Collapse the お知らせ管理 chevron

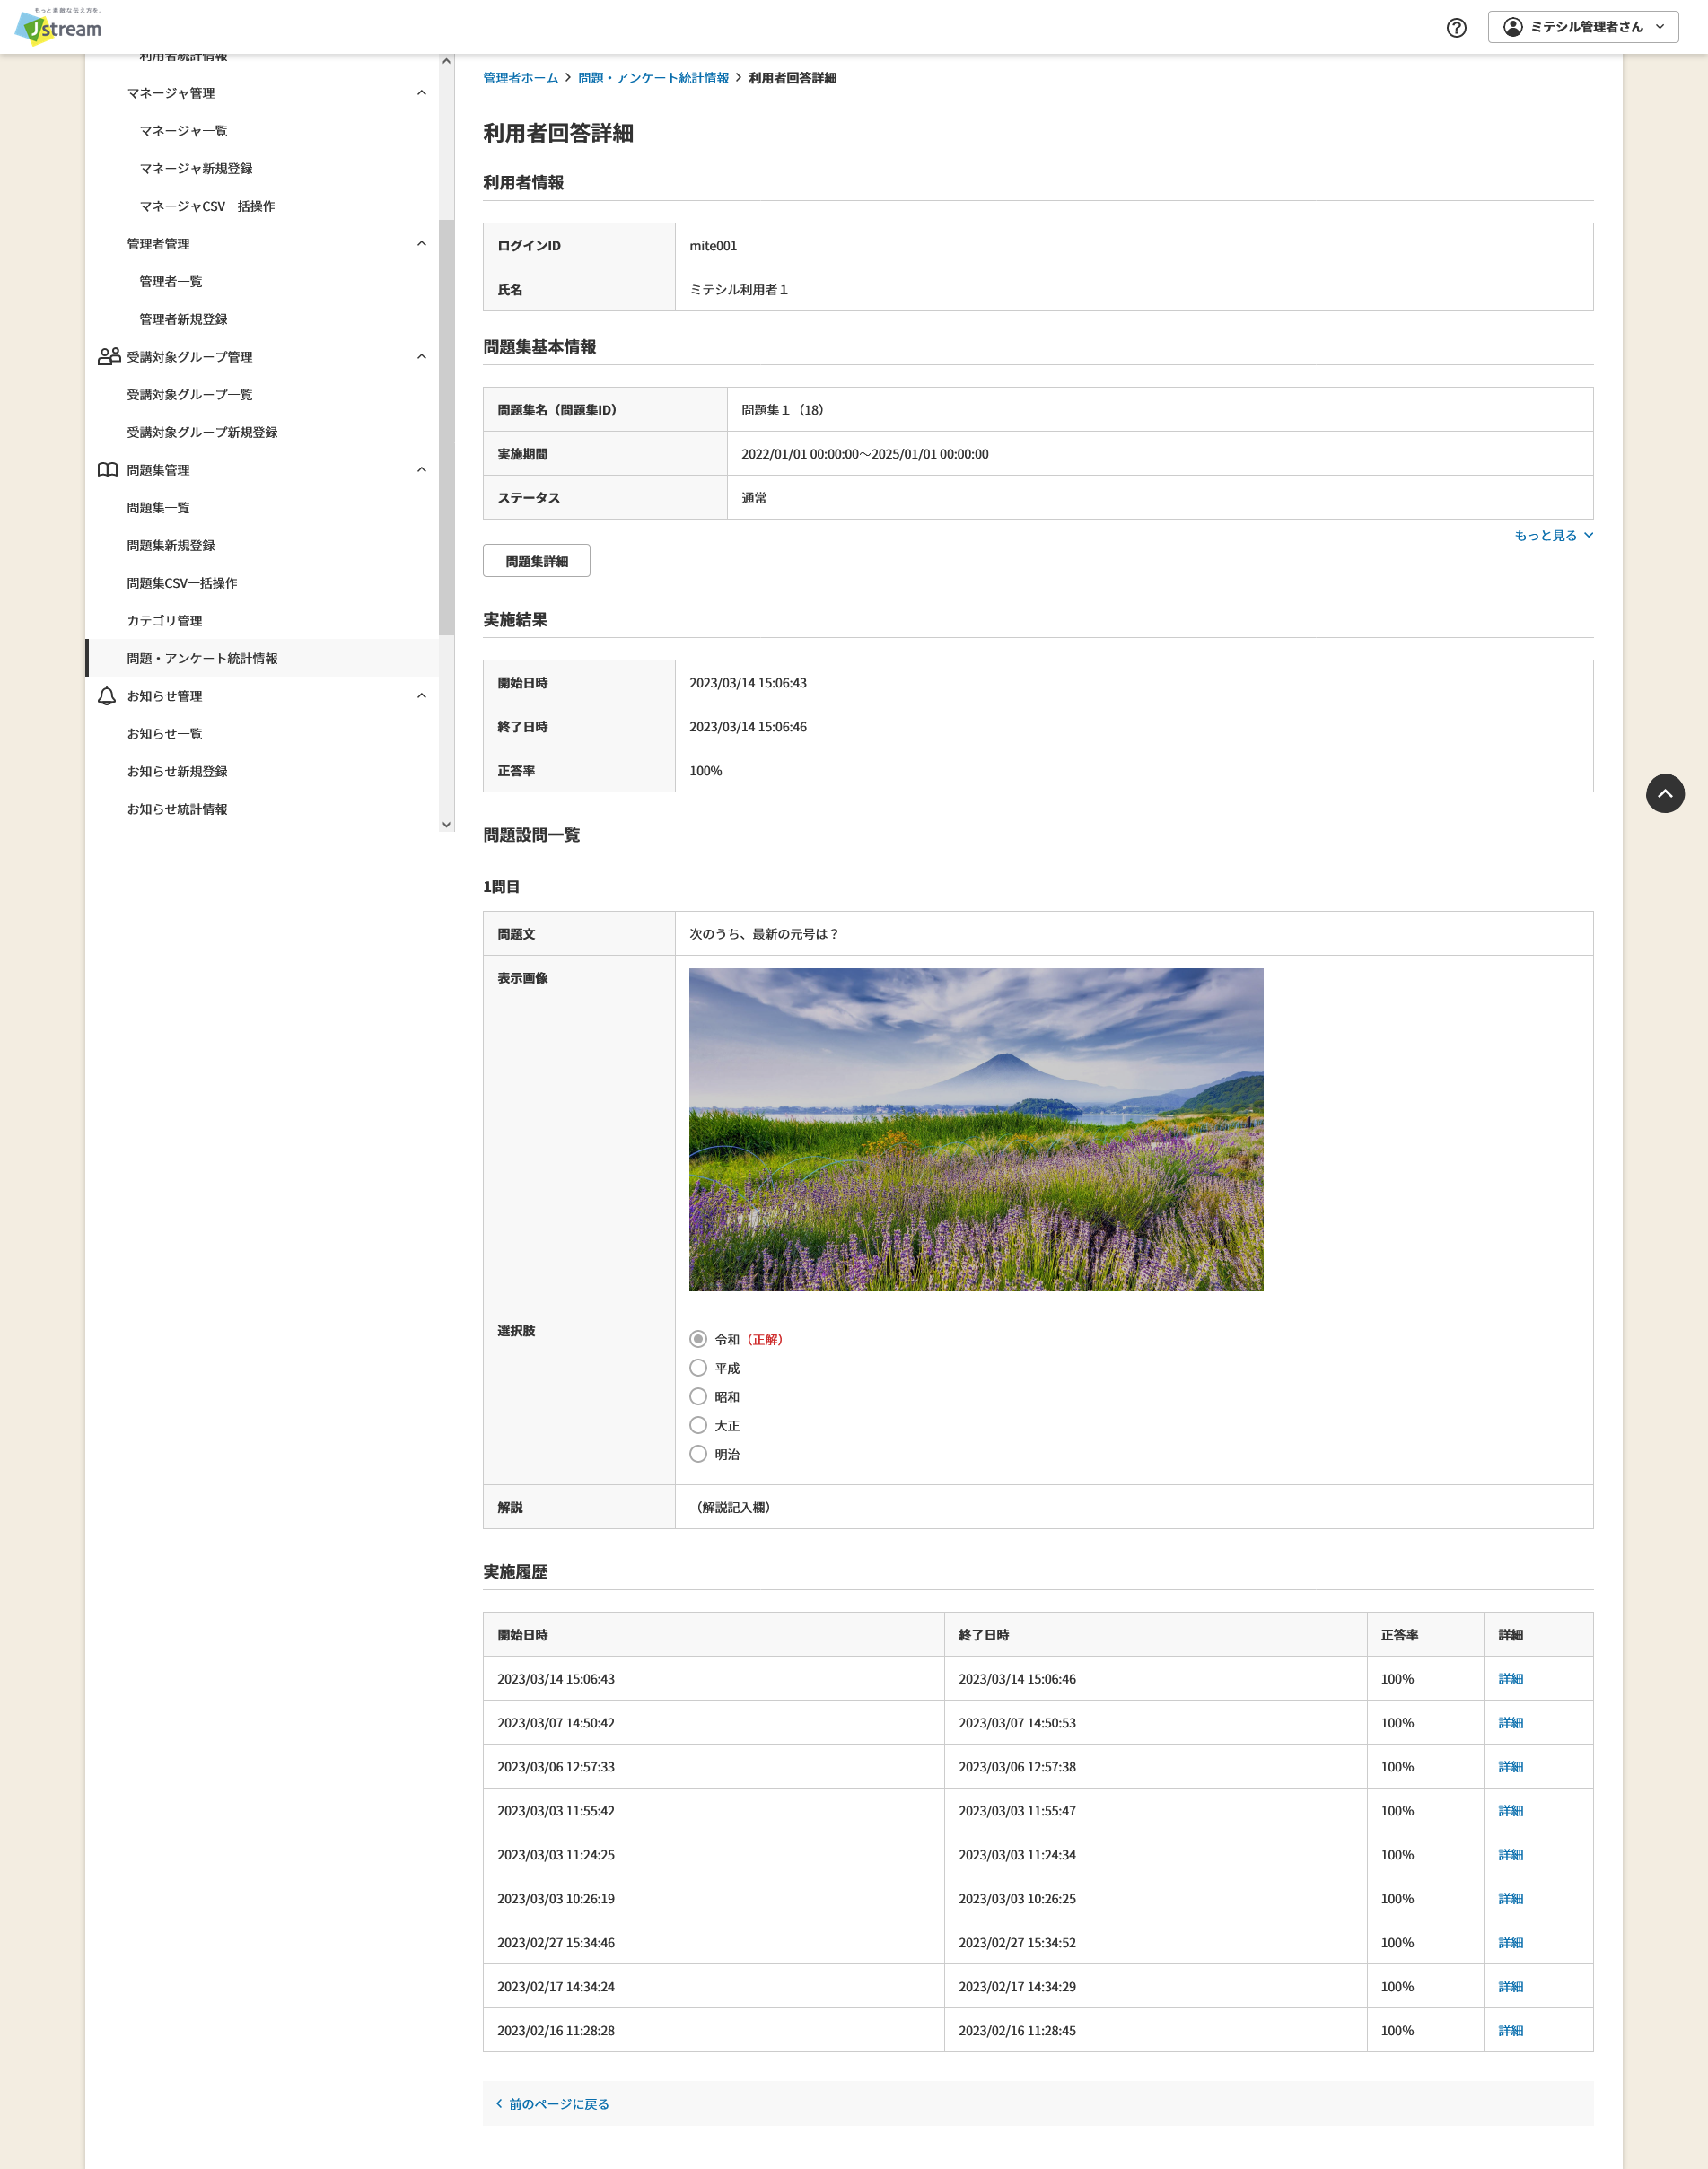point(421,696)
